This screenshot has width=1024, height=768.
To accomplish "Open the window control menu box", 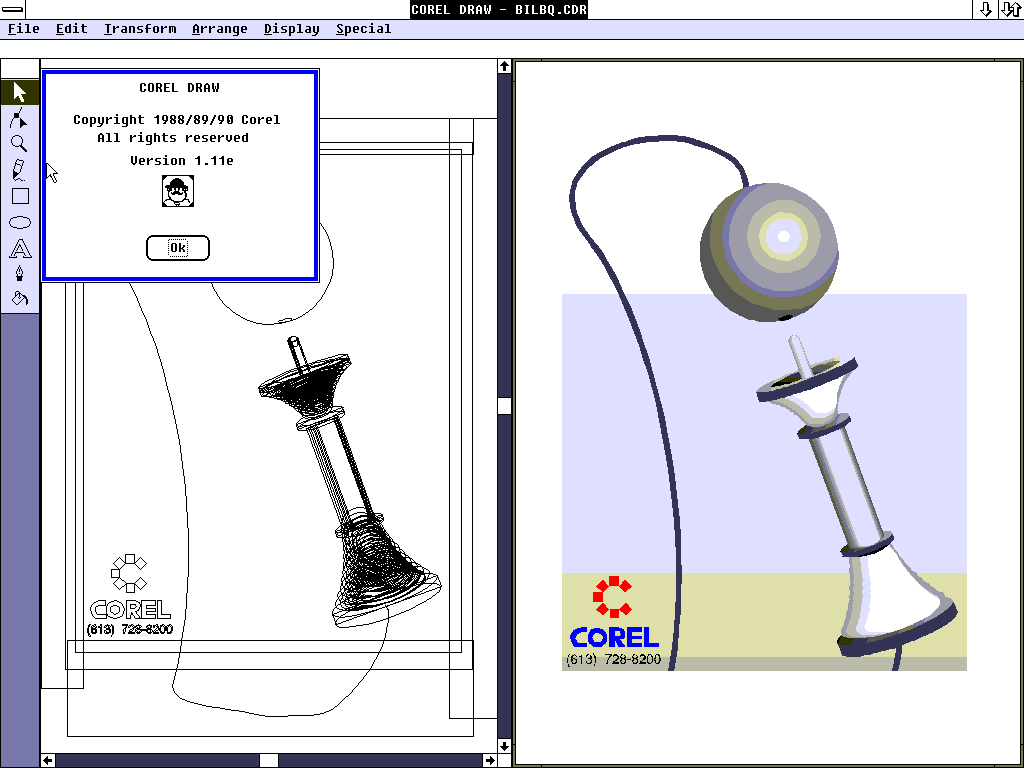I will click(13, 9).
